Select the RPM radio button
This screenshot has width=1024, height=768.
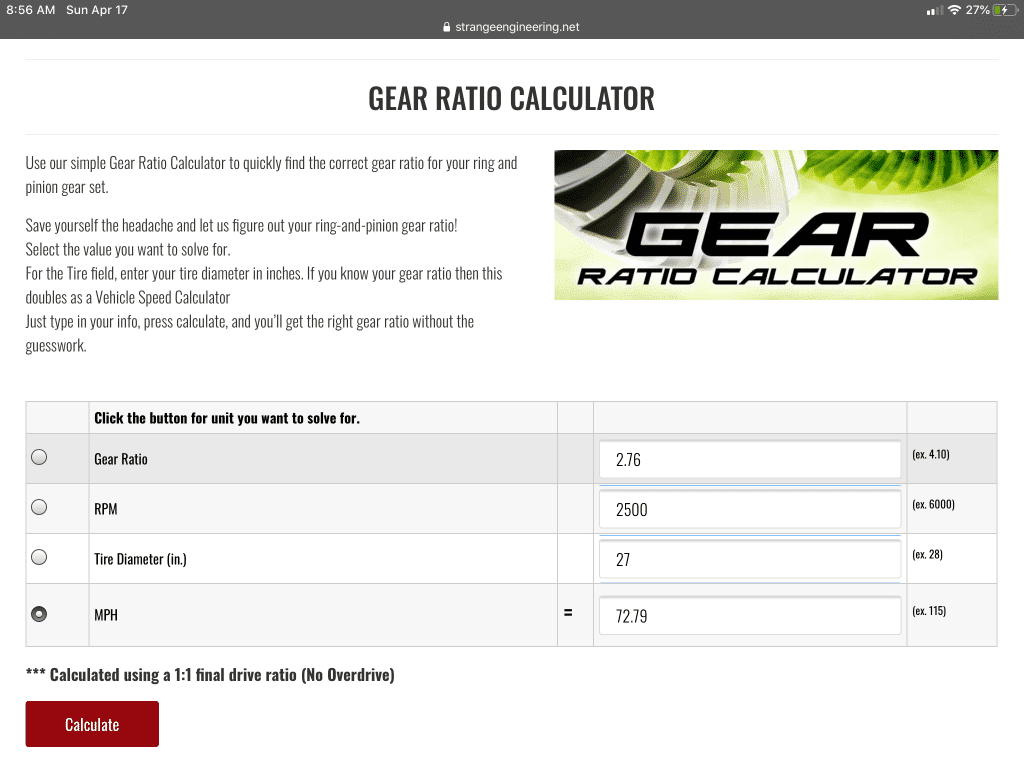click(39, 508)
